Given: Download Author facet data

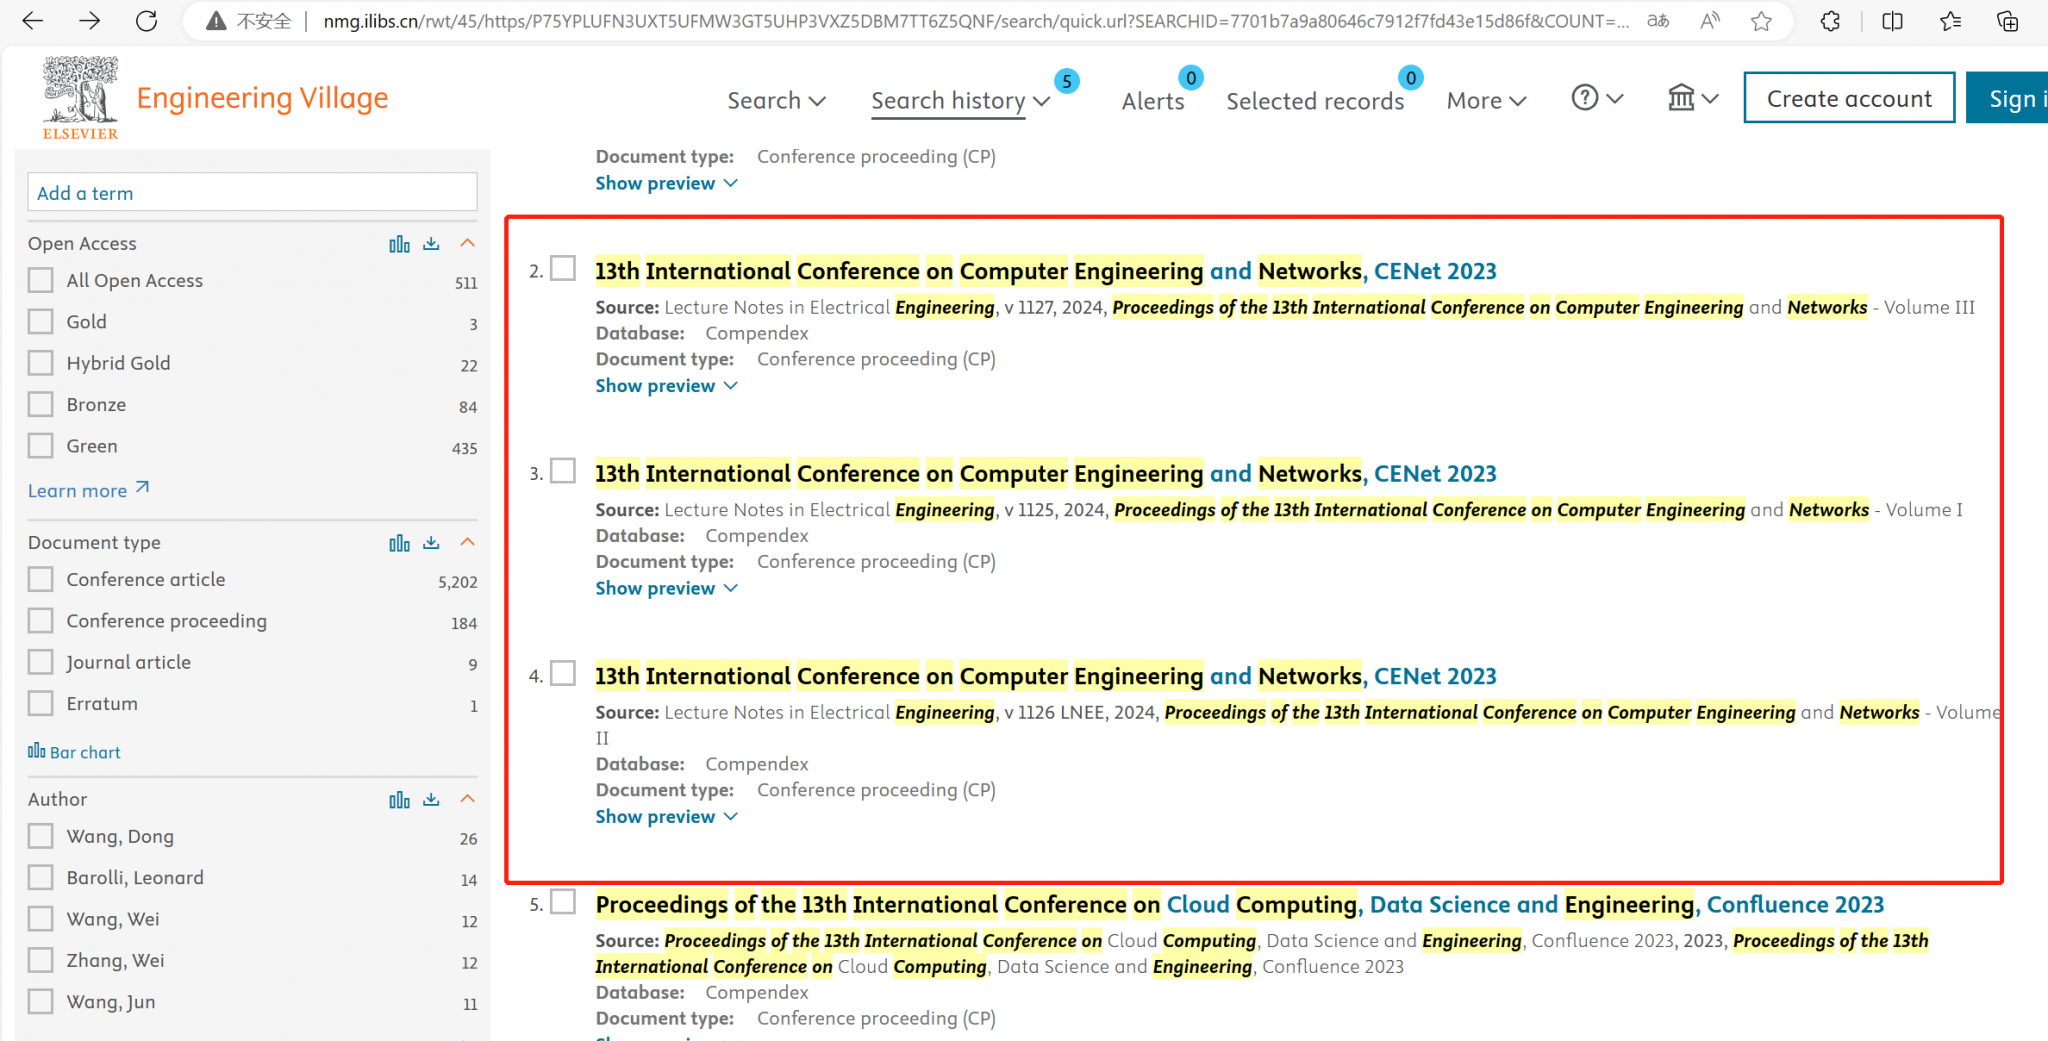Looking at the screenshot, I should tap(431, 800).
